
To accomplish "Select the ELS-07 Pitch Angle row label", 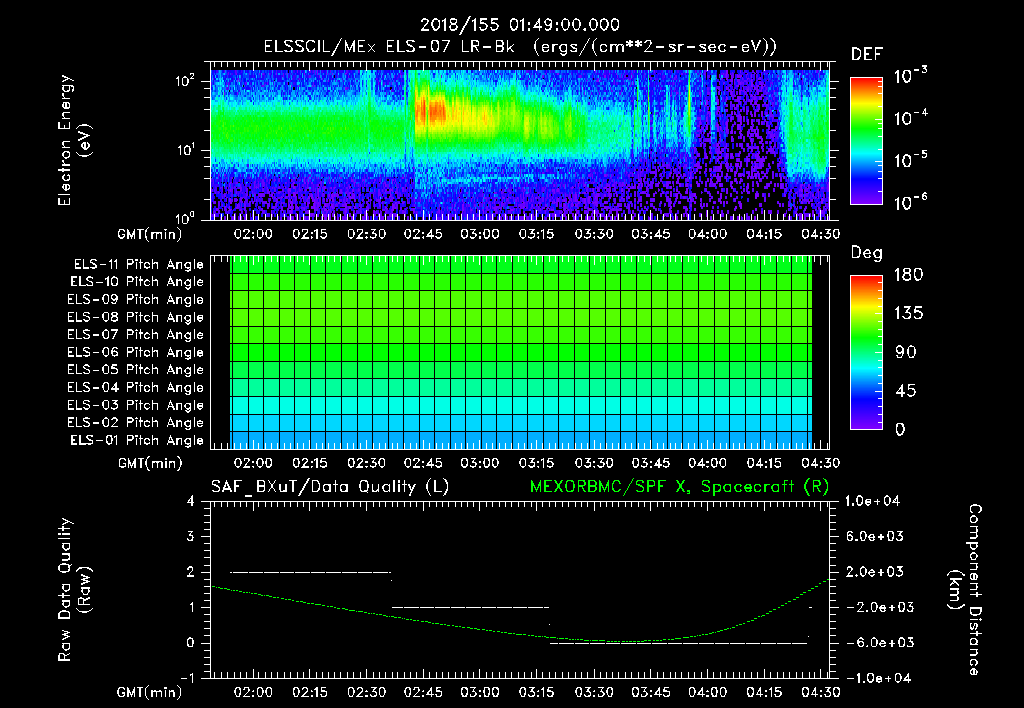I will click(135, 334).
